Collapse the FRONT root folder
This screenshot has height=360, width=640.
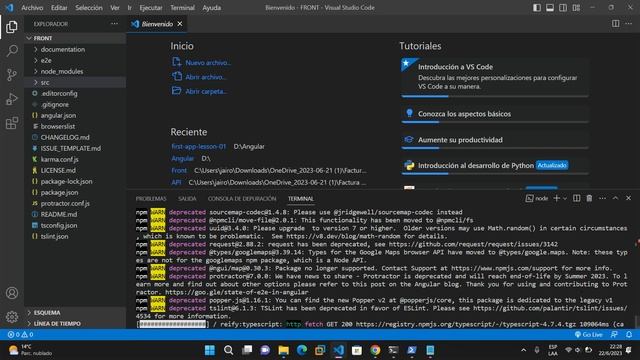point(75,38)
